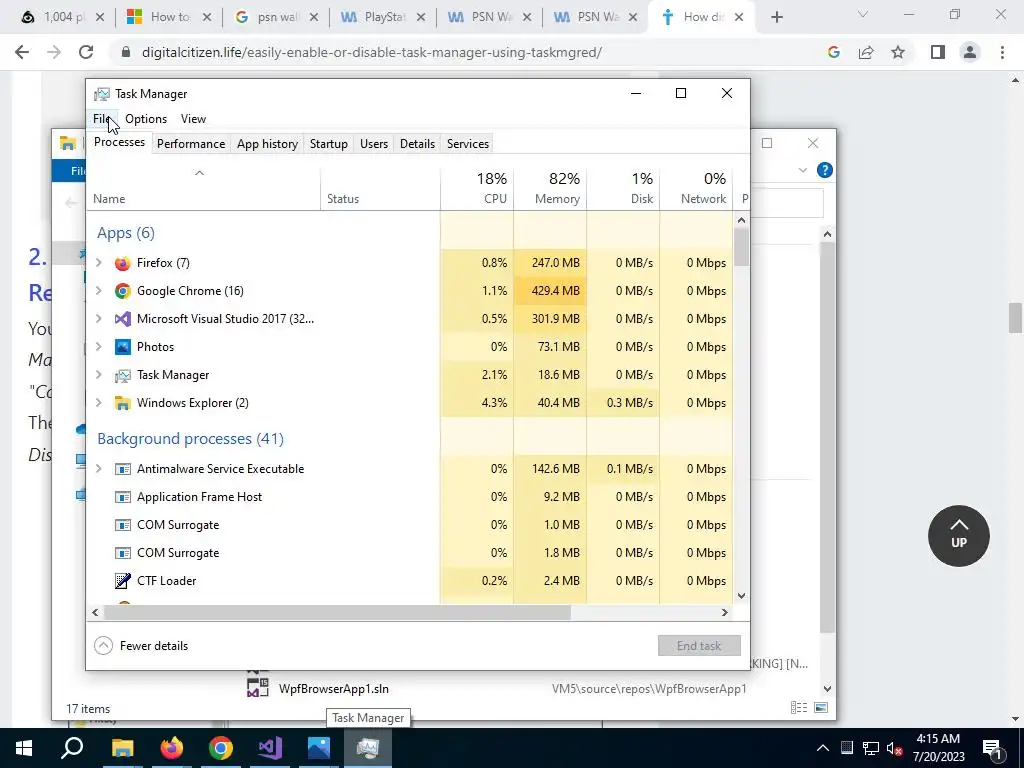1024x768 pixels.
Task: Click the Firefox icon in Apps list
Action: pos(122,263)
